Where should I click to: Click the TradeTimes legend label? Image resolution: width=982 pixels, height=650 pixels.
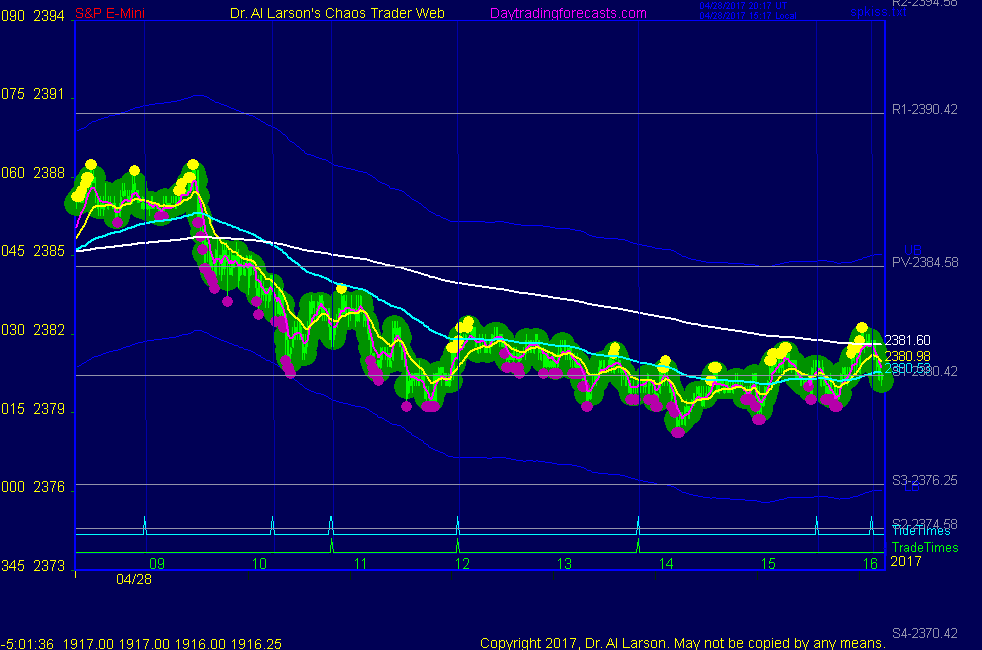coord(925,547)
